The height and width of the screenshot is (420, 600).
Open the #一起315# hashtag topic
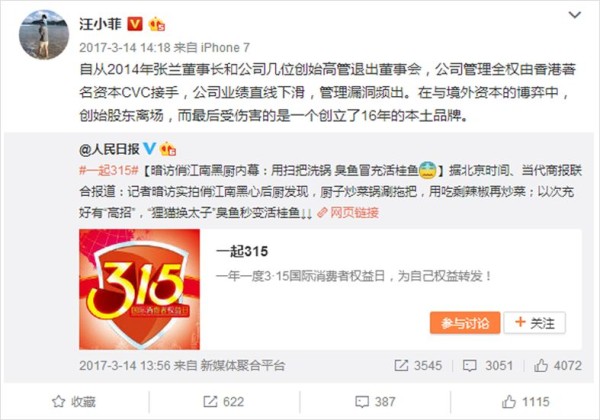109,170
